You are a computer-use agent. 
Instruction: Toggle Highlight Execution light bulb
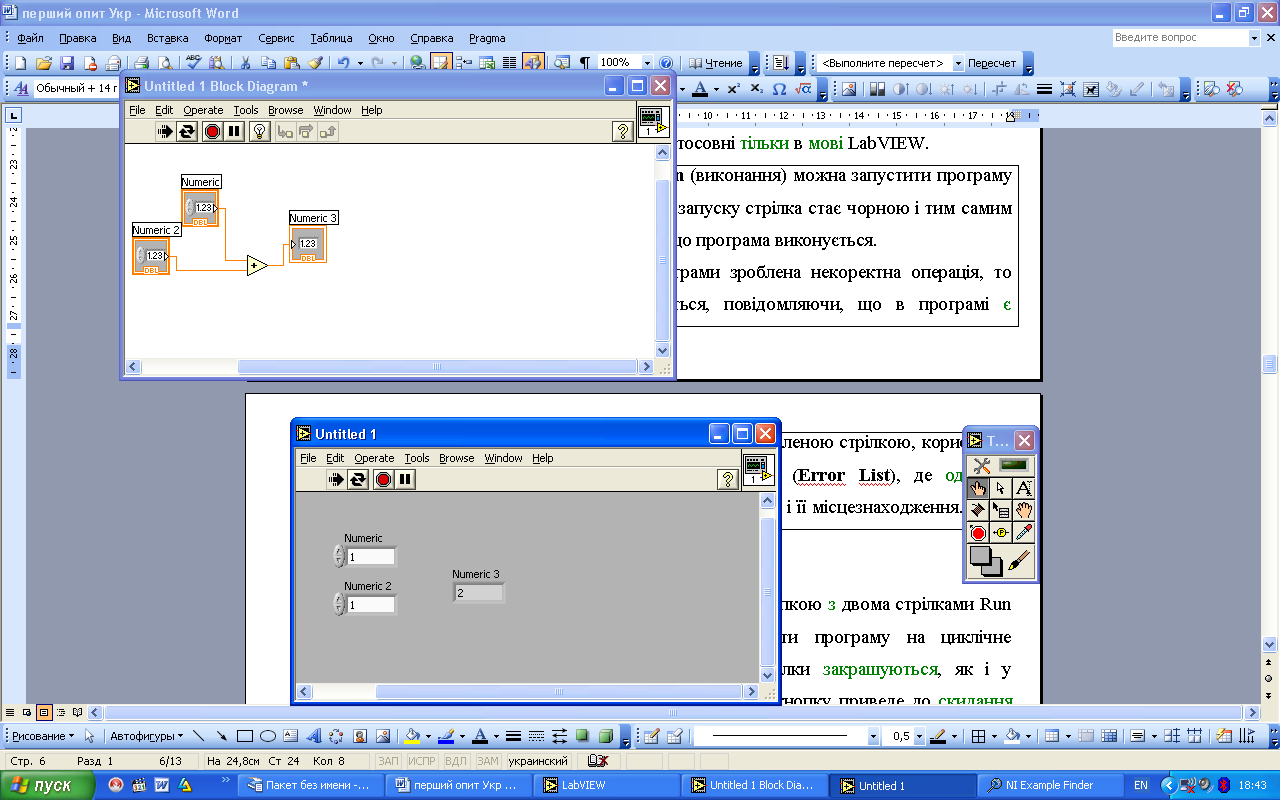coord(259,131)
